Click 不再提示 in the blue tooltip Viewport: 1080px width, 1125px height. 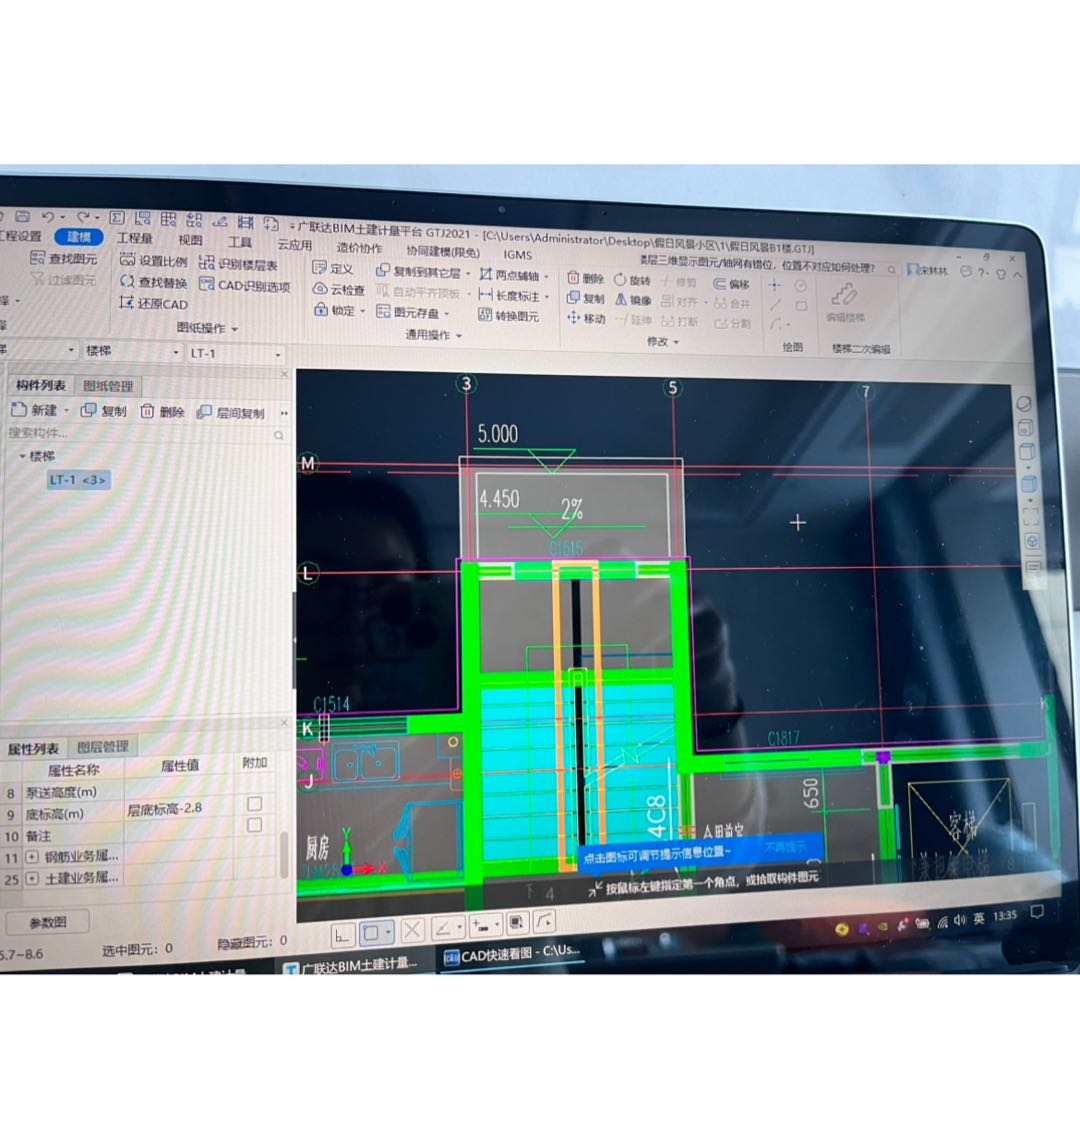(x=784, y=847)
